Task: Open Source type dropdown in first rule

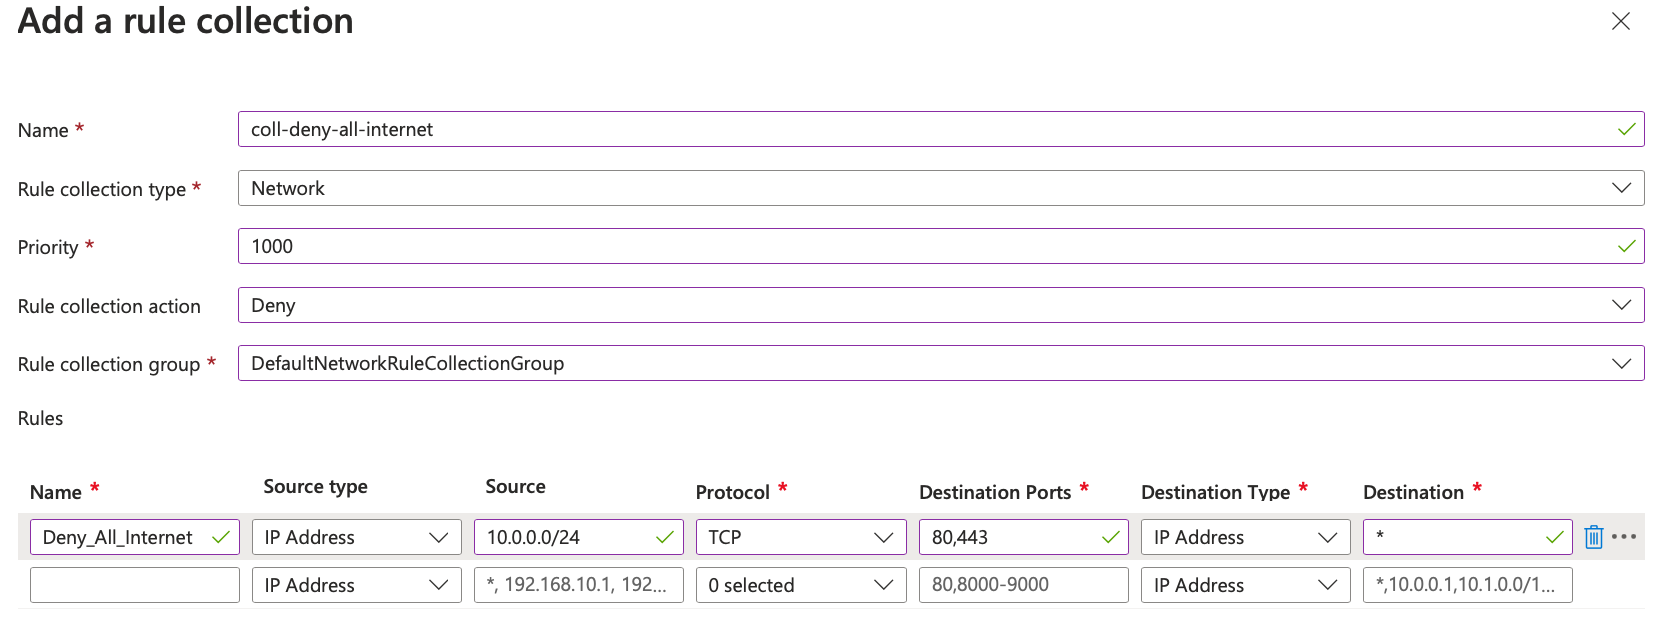Action: tap(356, 537)
